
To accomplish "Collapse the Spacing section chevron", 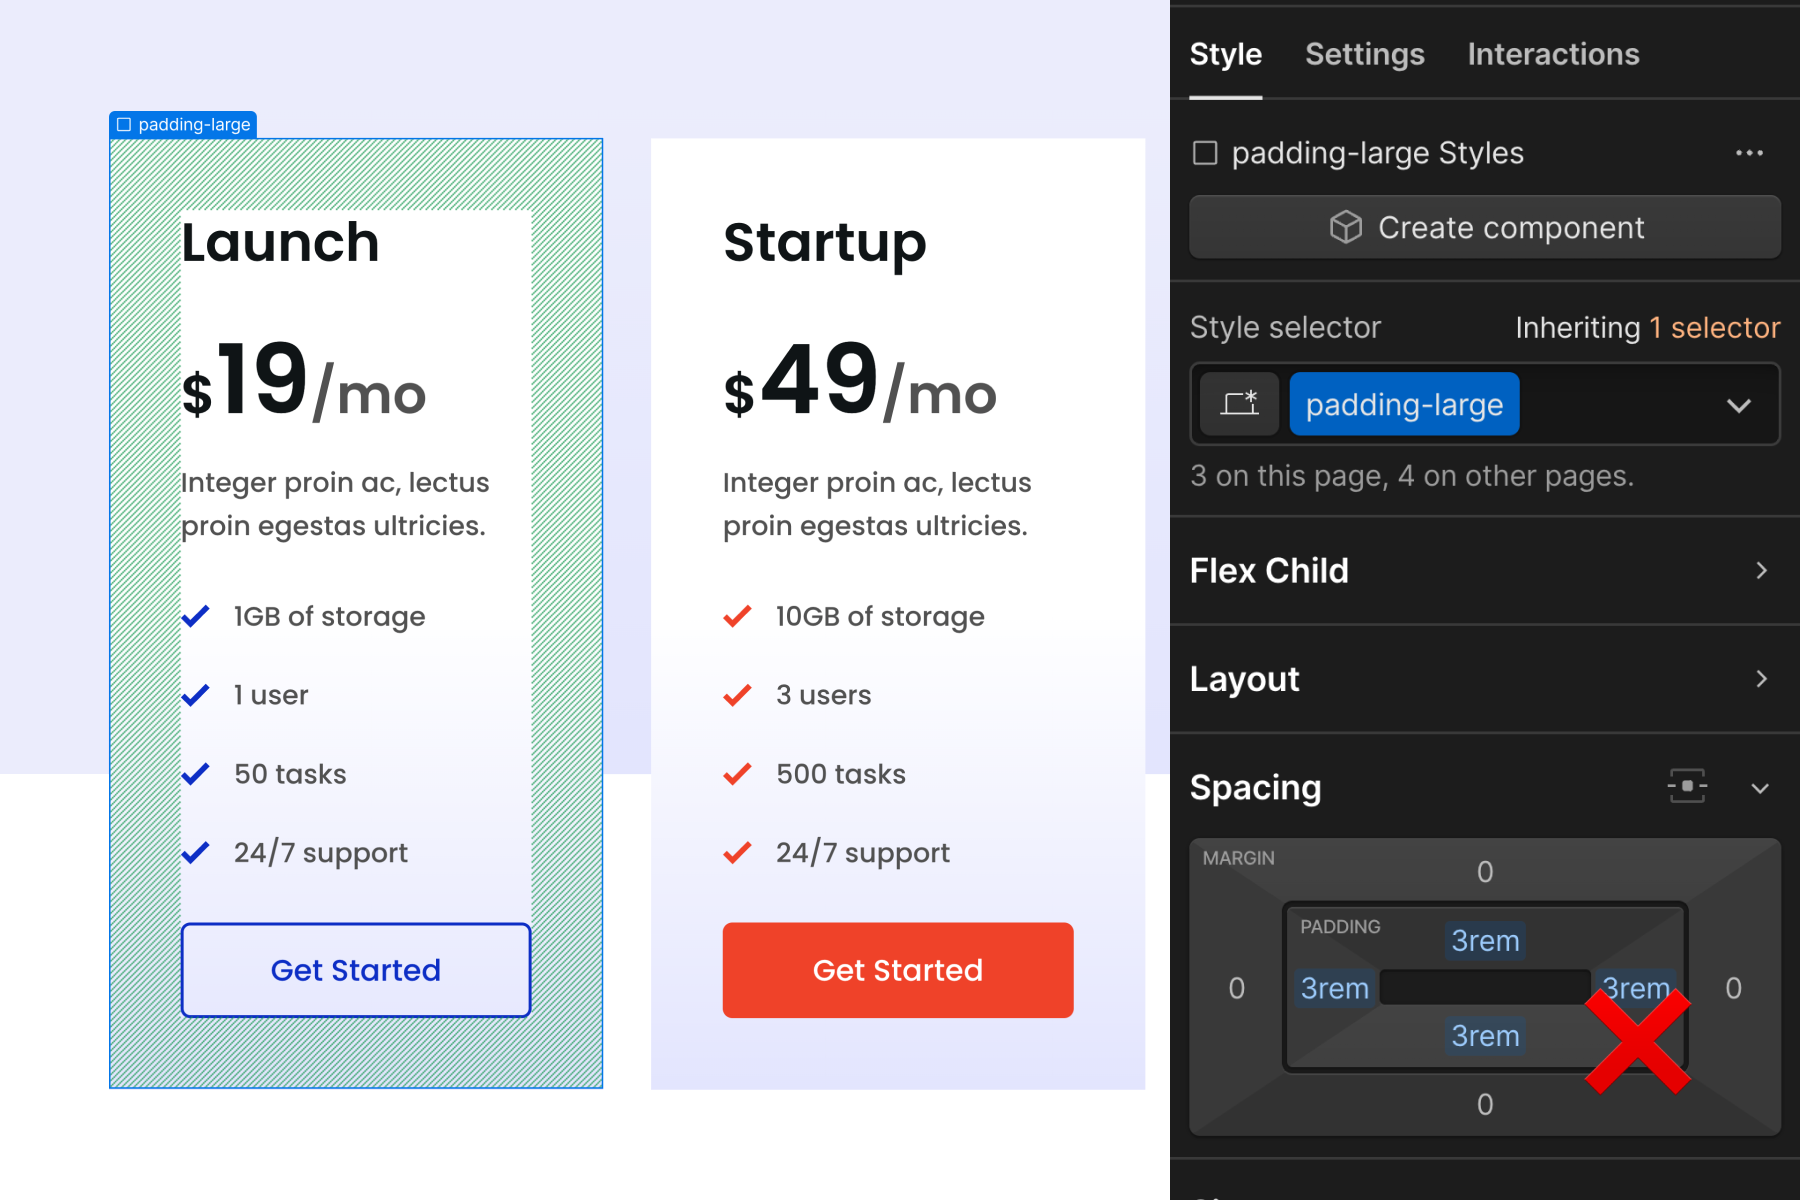I will (x=1760, y=788).
